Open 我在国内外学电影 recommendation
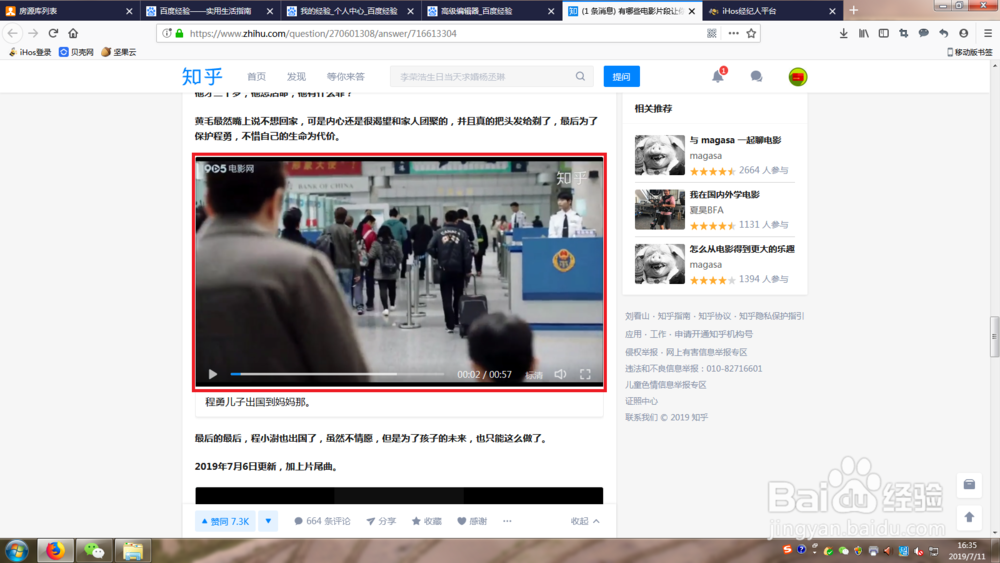Screen dimensions: 1000x563 [x=724, y=194]
